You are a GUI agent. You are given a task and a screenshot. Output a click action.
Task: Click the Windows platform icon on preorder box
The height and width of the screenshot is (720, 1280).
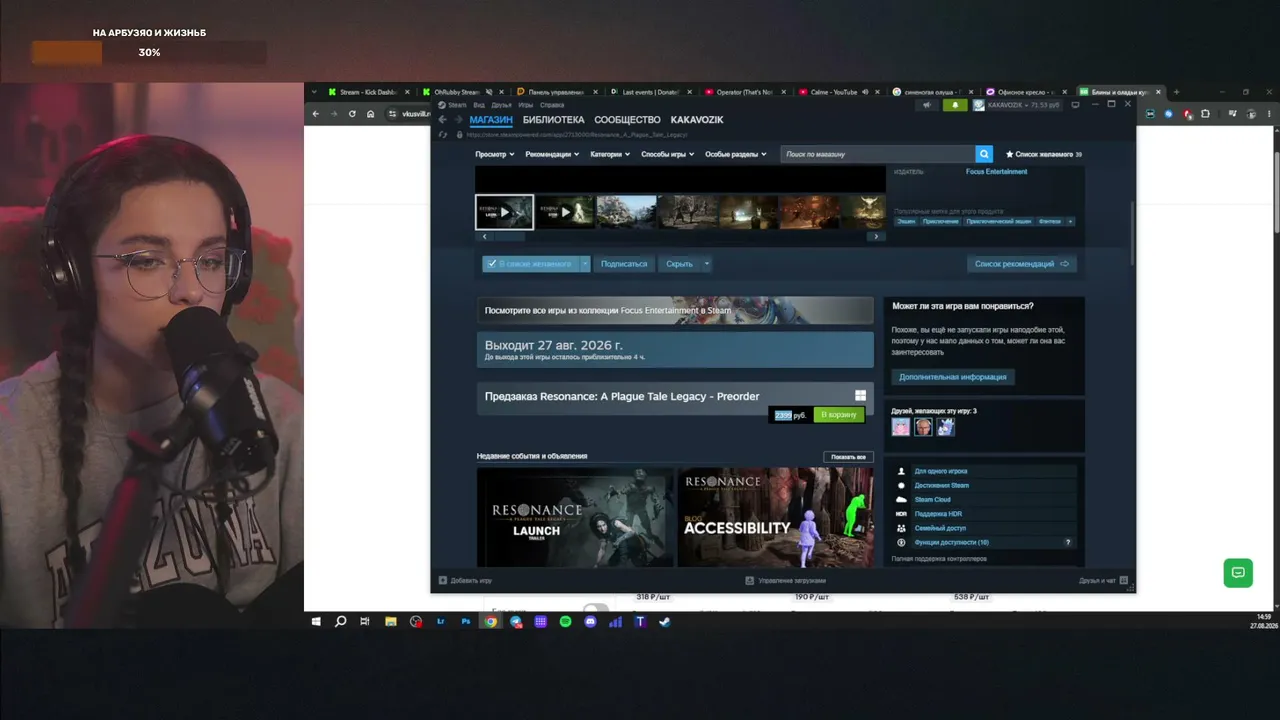pos(860,396)
